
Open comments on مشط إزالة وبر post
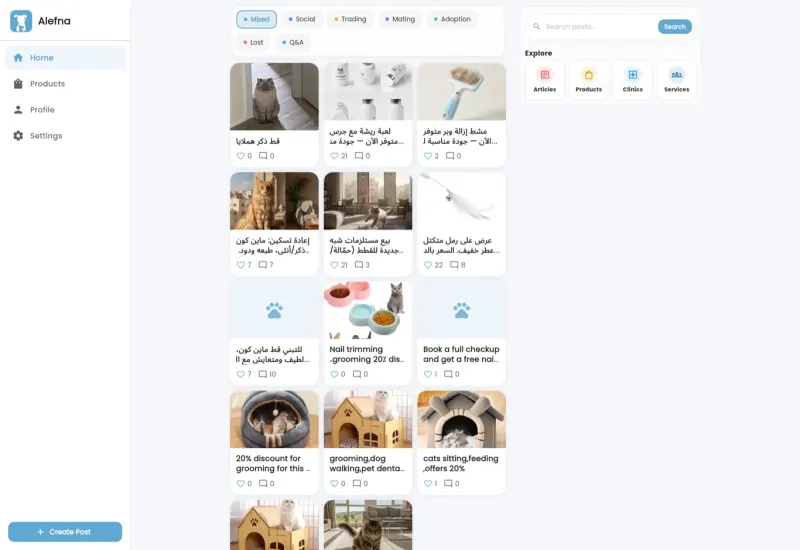click(450, 156)
